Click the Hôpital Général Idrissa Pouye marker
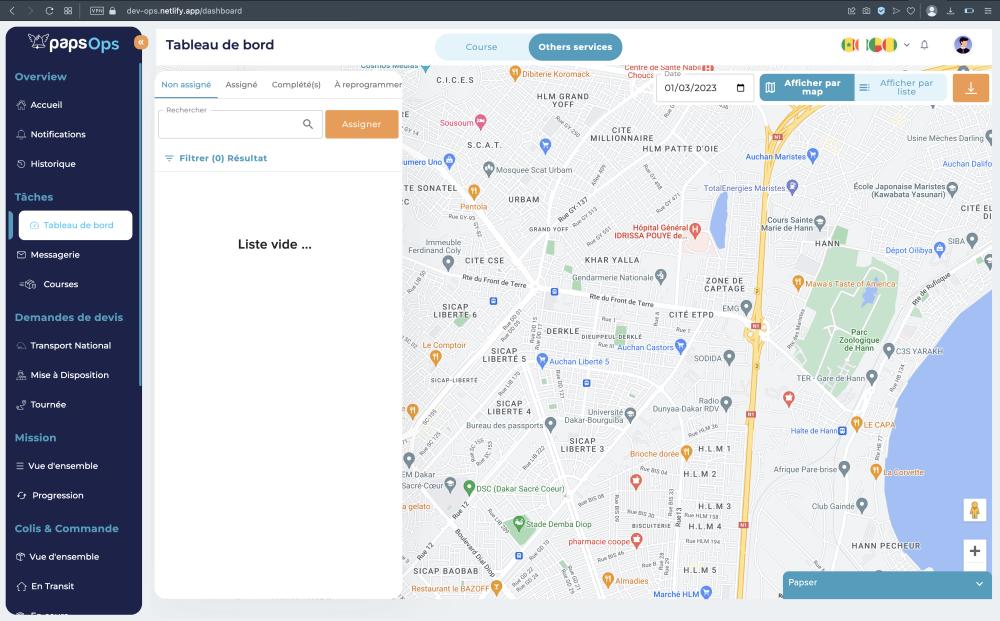This screenshot has height=621, width=1000. pos(695,229)
